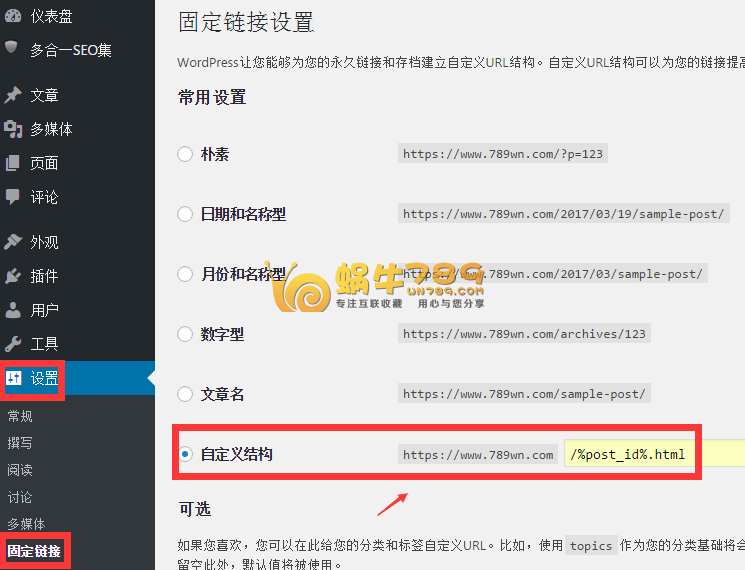Click the custom structure field /%post_id%.html
Image resolution: width=745 pixels, height=570 pixels.
654,454
